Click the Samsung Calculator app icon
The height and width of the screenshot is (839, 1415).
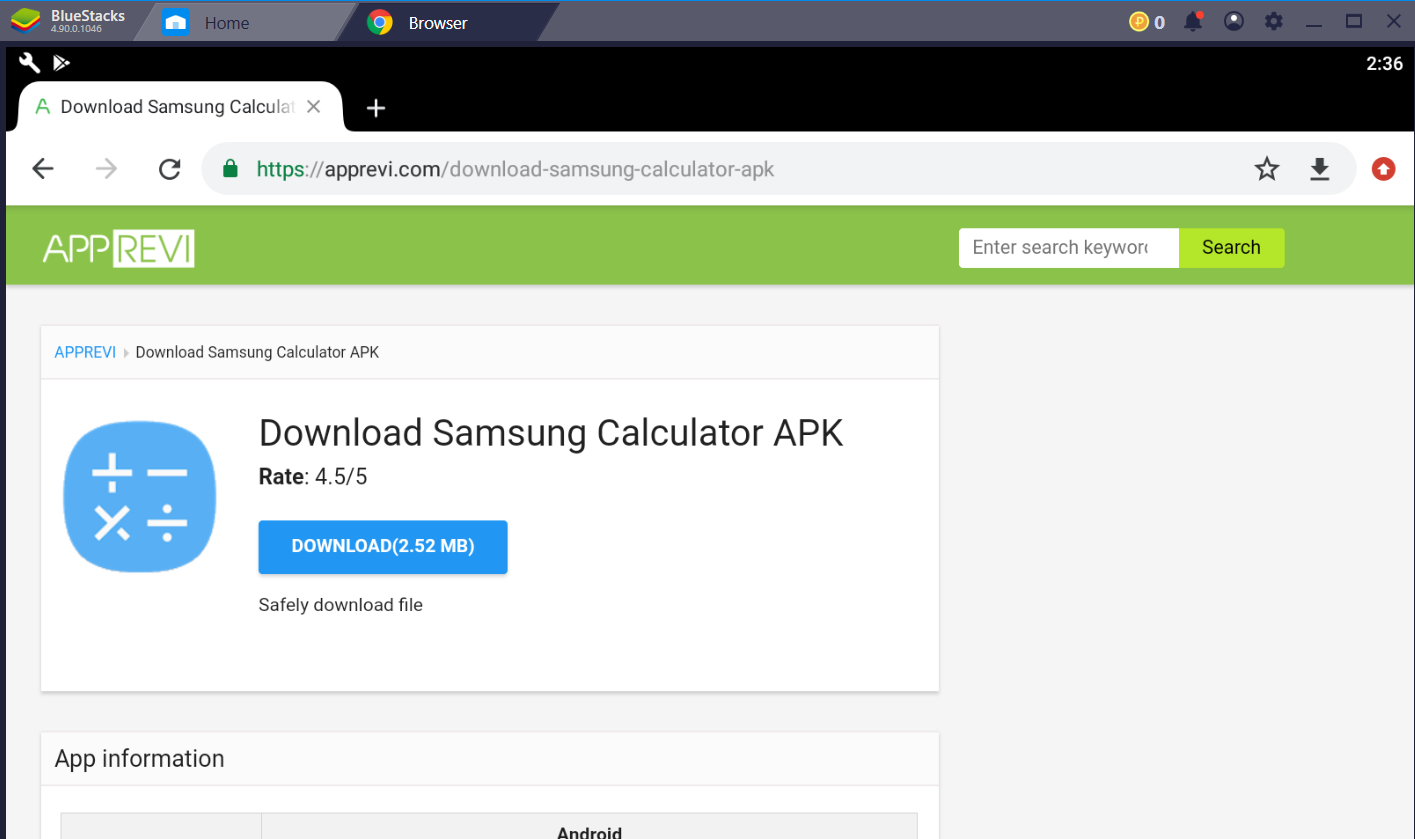140,496
